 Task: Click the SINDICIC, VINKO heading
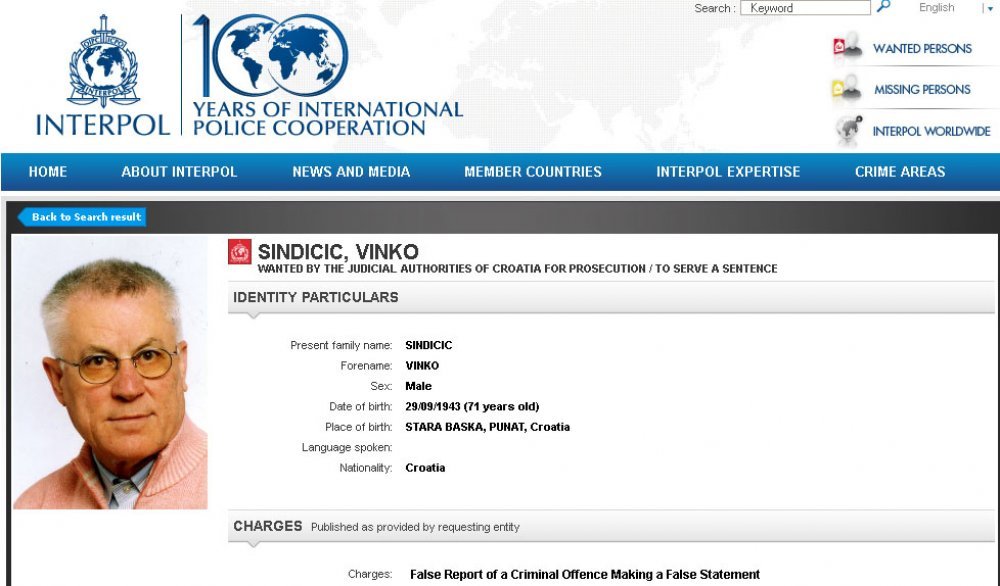tap(338, 252)
